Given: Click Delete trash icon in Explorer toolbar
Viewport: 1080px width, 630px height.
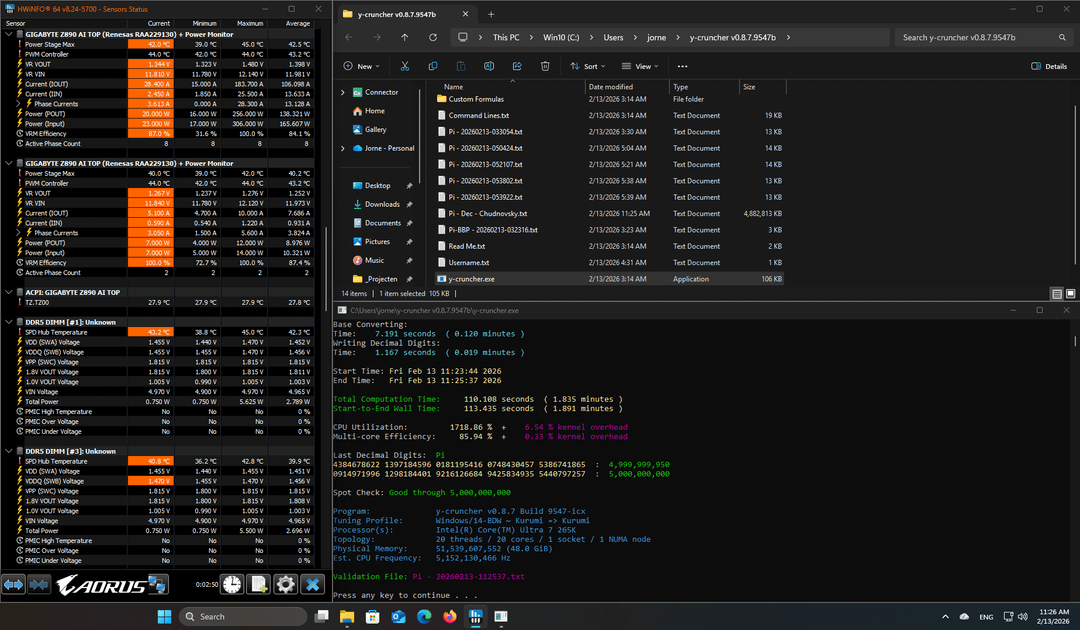Looking at the screenshot, I should 545,66.
